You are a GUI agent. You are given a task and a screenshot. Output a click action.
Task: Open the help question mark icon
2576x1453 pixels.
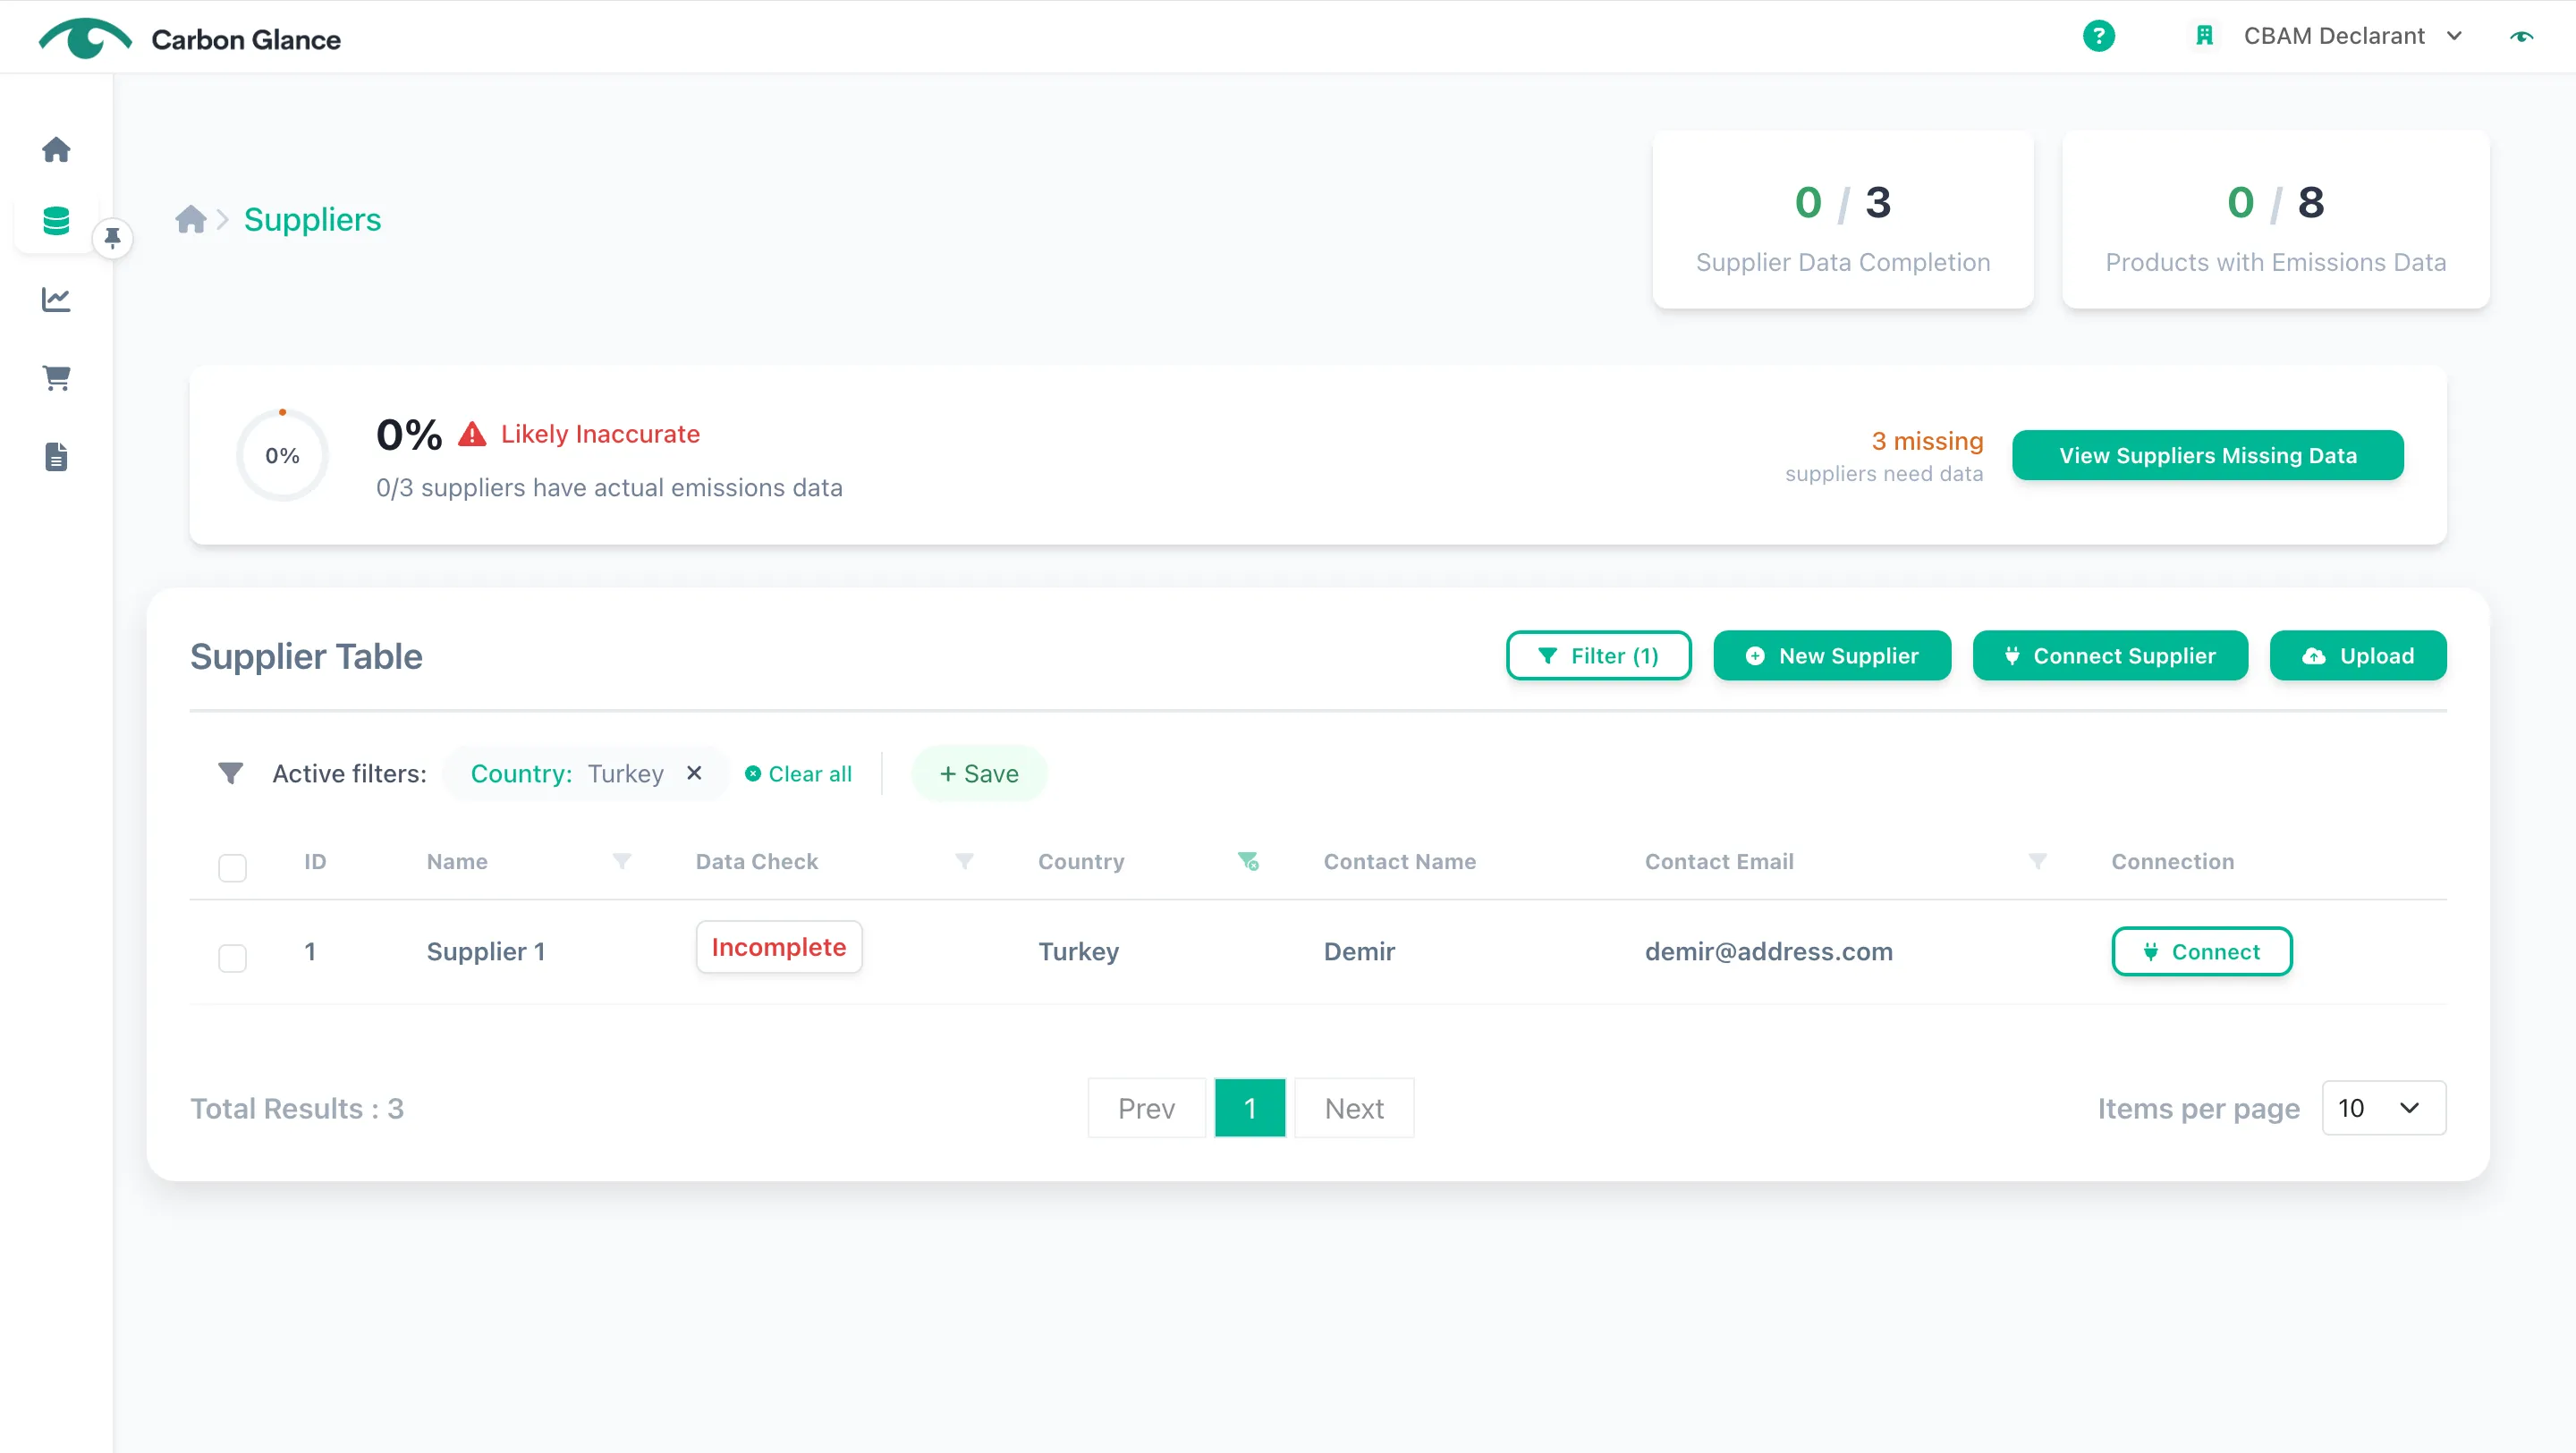(x=2098, y=36)
